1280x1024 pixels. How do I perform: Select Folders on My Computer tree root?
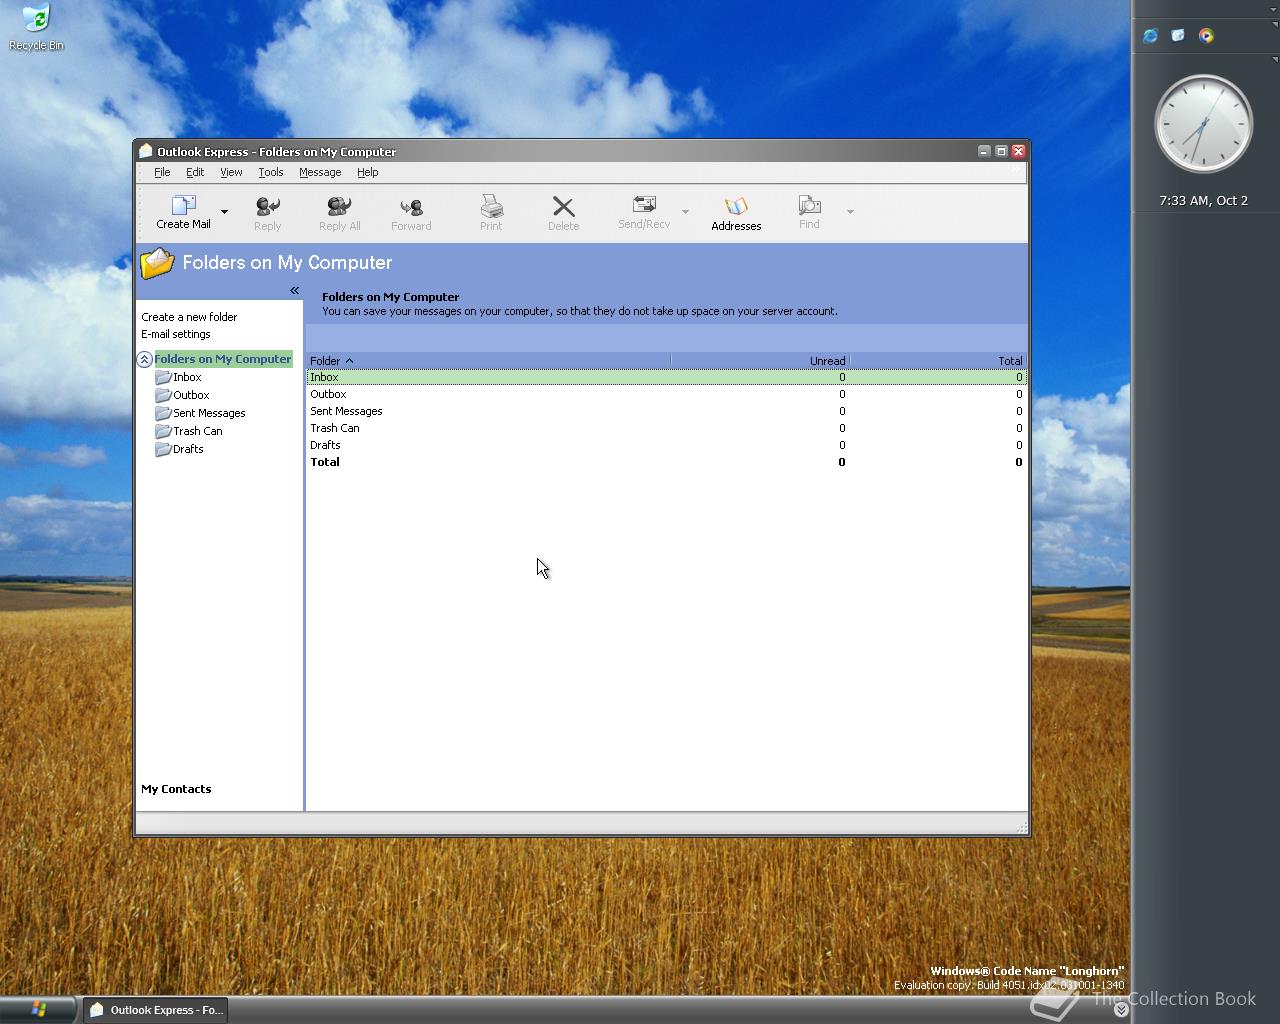pyautogui.click(x=223, y=359)
